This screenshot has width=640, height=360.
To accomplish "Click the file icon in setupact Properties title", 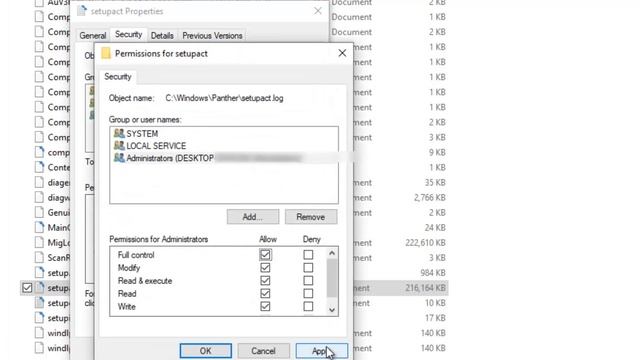I will [82, 11].
